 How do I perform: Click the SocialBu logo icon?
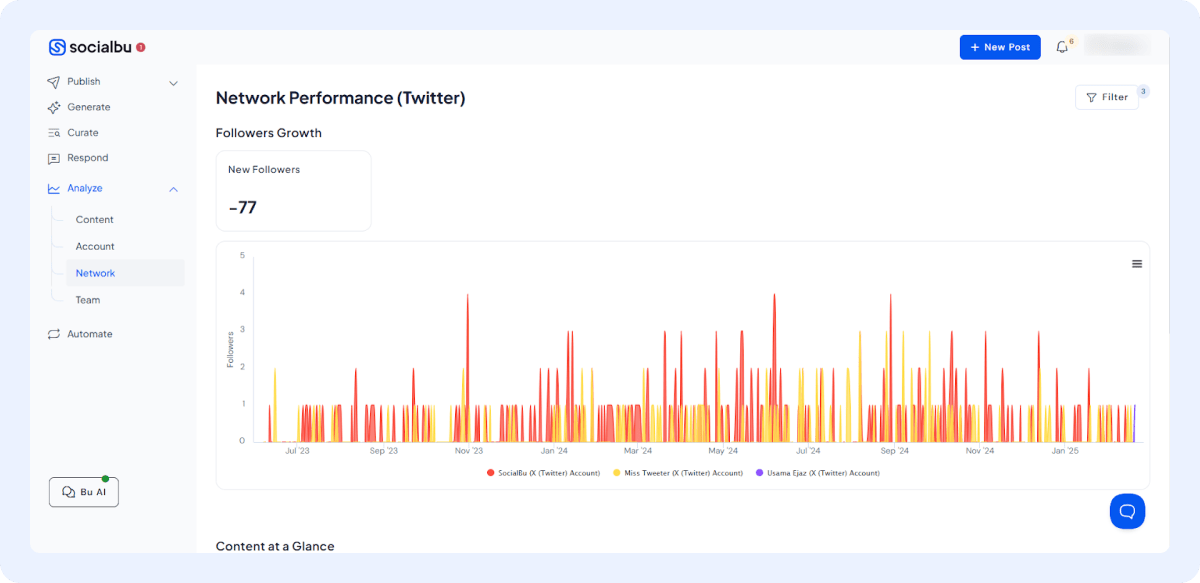coord(57,47)
